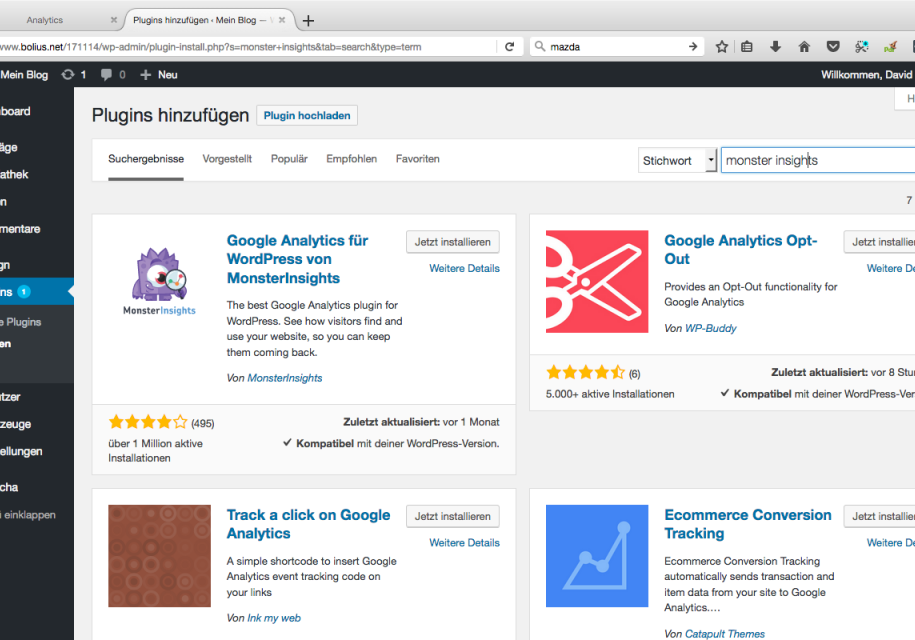Open the comments bubble icon showing 0
The width and height of the screenshot is (915, 640).
coord(113,75)
